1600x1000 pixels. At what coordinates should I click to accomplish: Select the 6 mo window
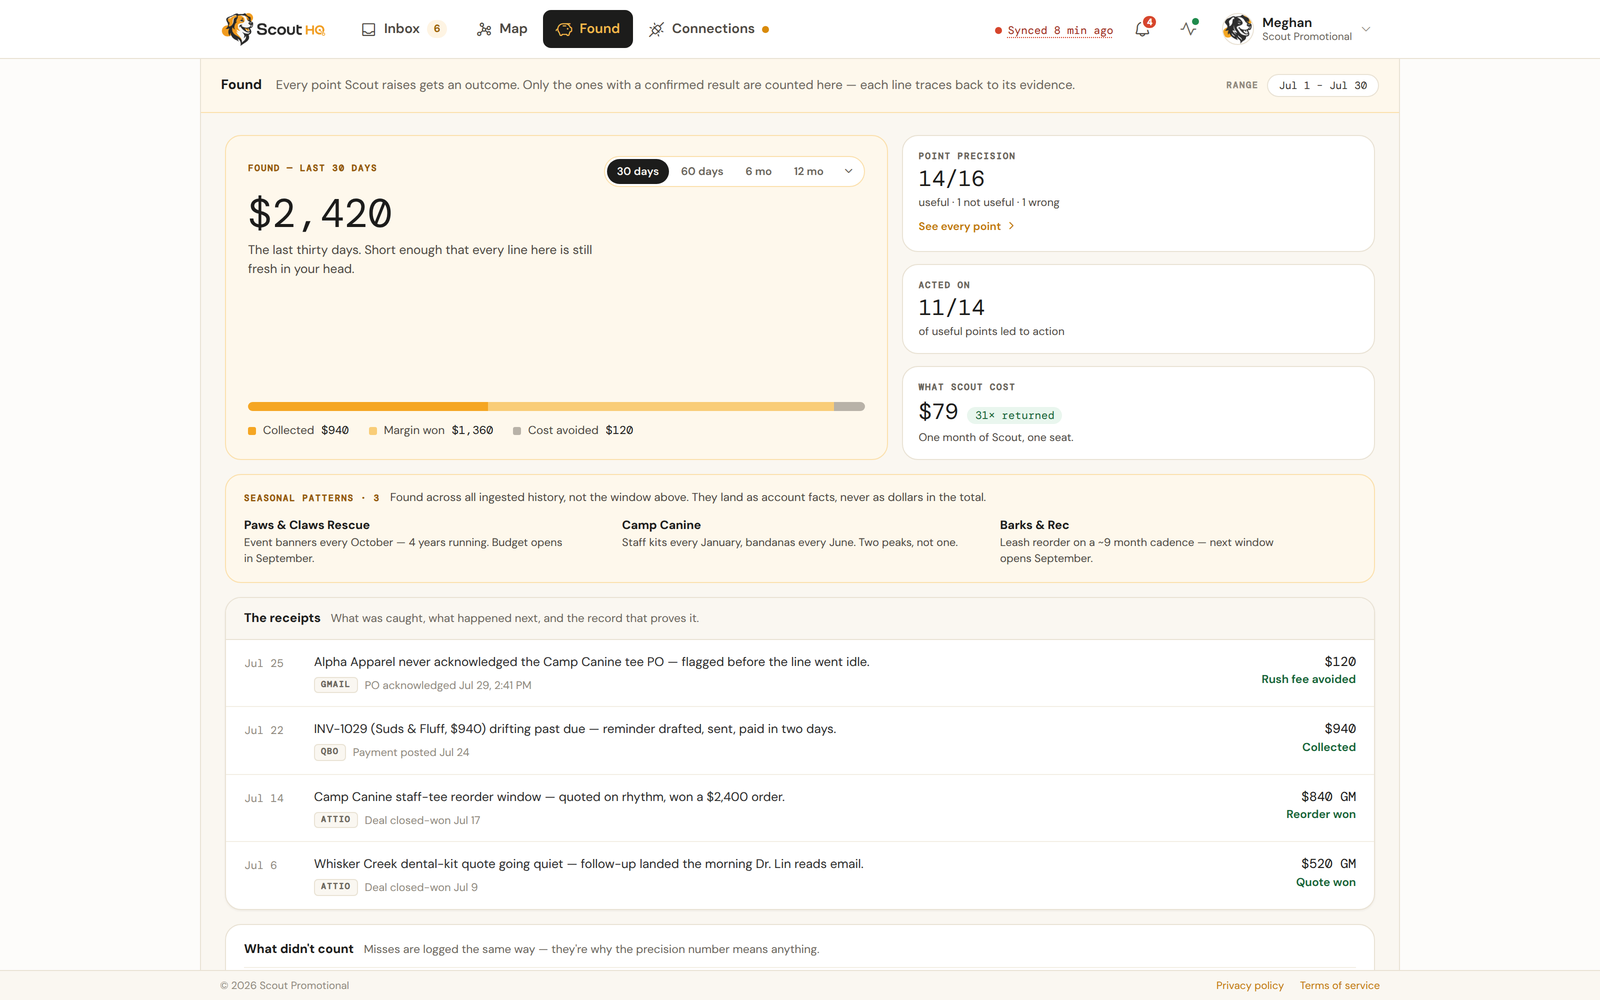[758, 171]
